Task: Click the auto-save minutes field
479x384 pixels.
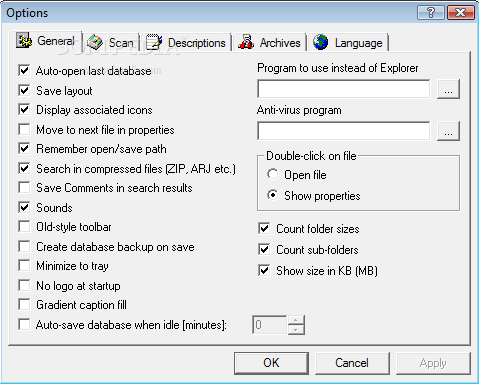Action: (x=269, y=325)
